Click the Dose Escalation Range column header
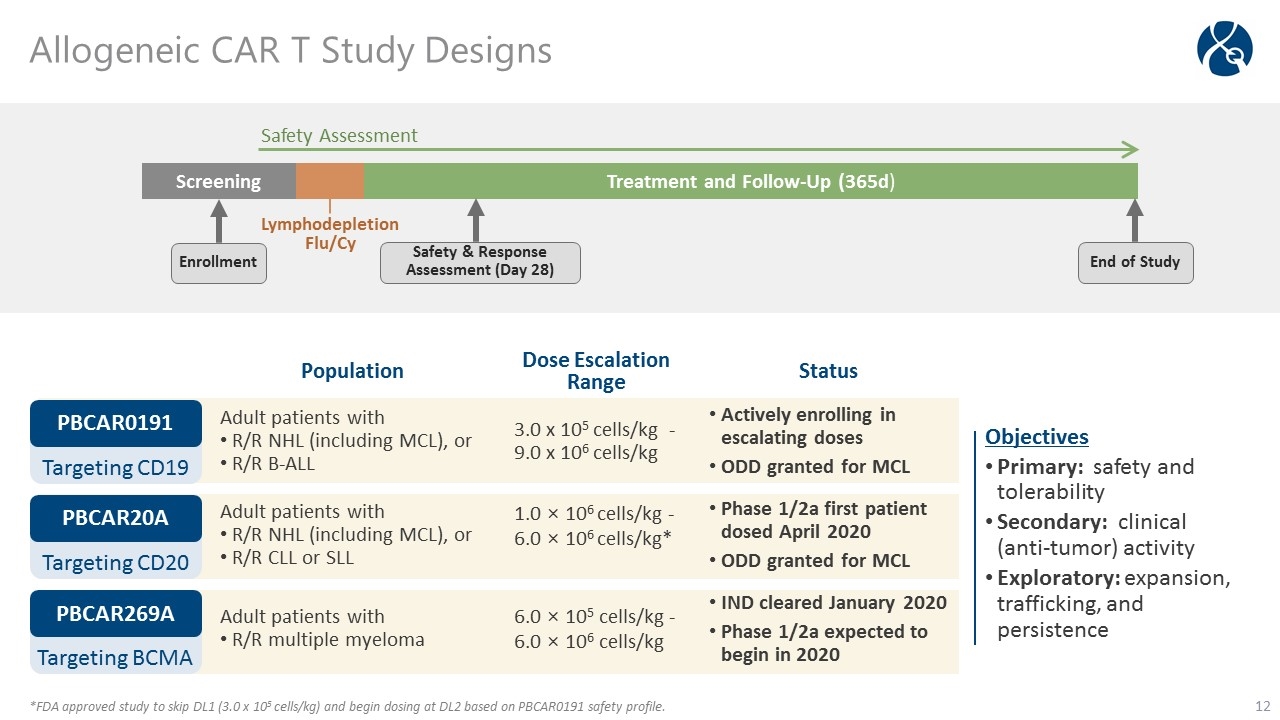Viewport: 1280px width, 720px height. (x=596, y=371)
